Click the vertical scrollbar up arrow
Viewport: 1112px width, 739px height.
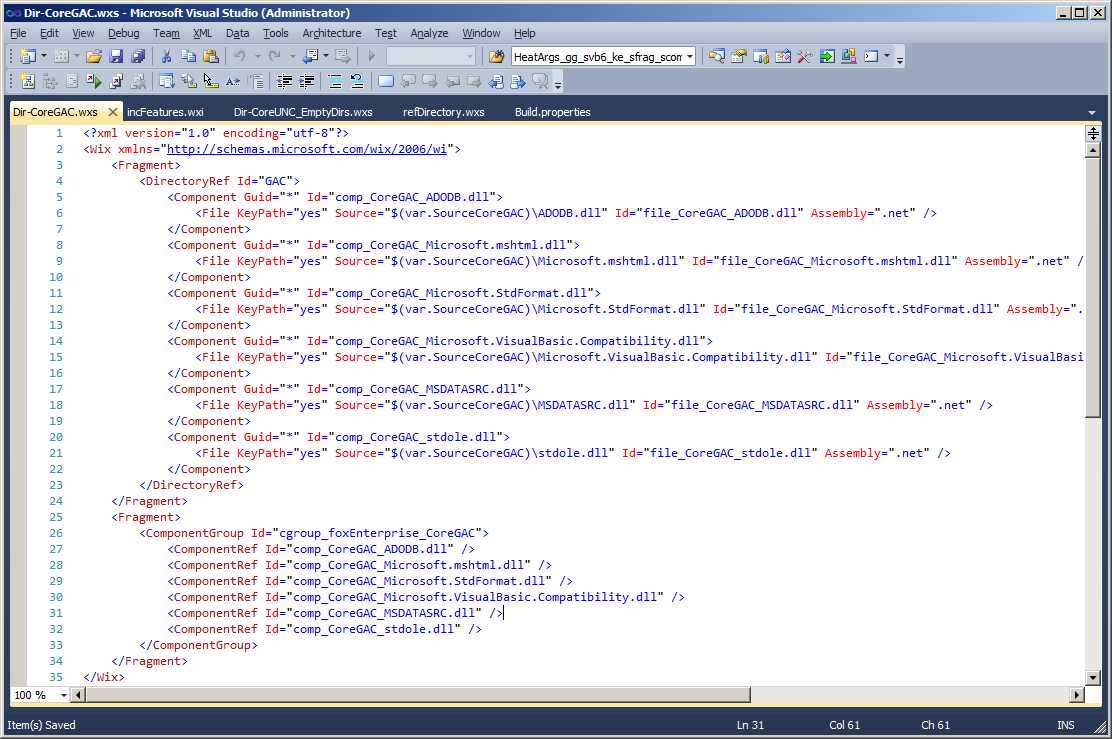pos(1093,150)
